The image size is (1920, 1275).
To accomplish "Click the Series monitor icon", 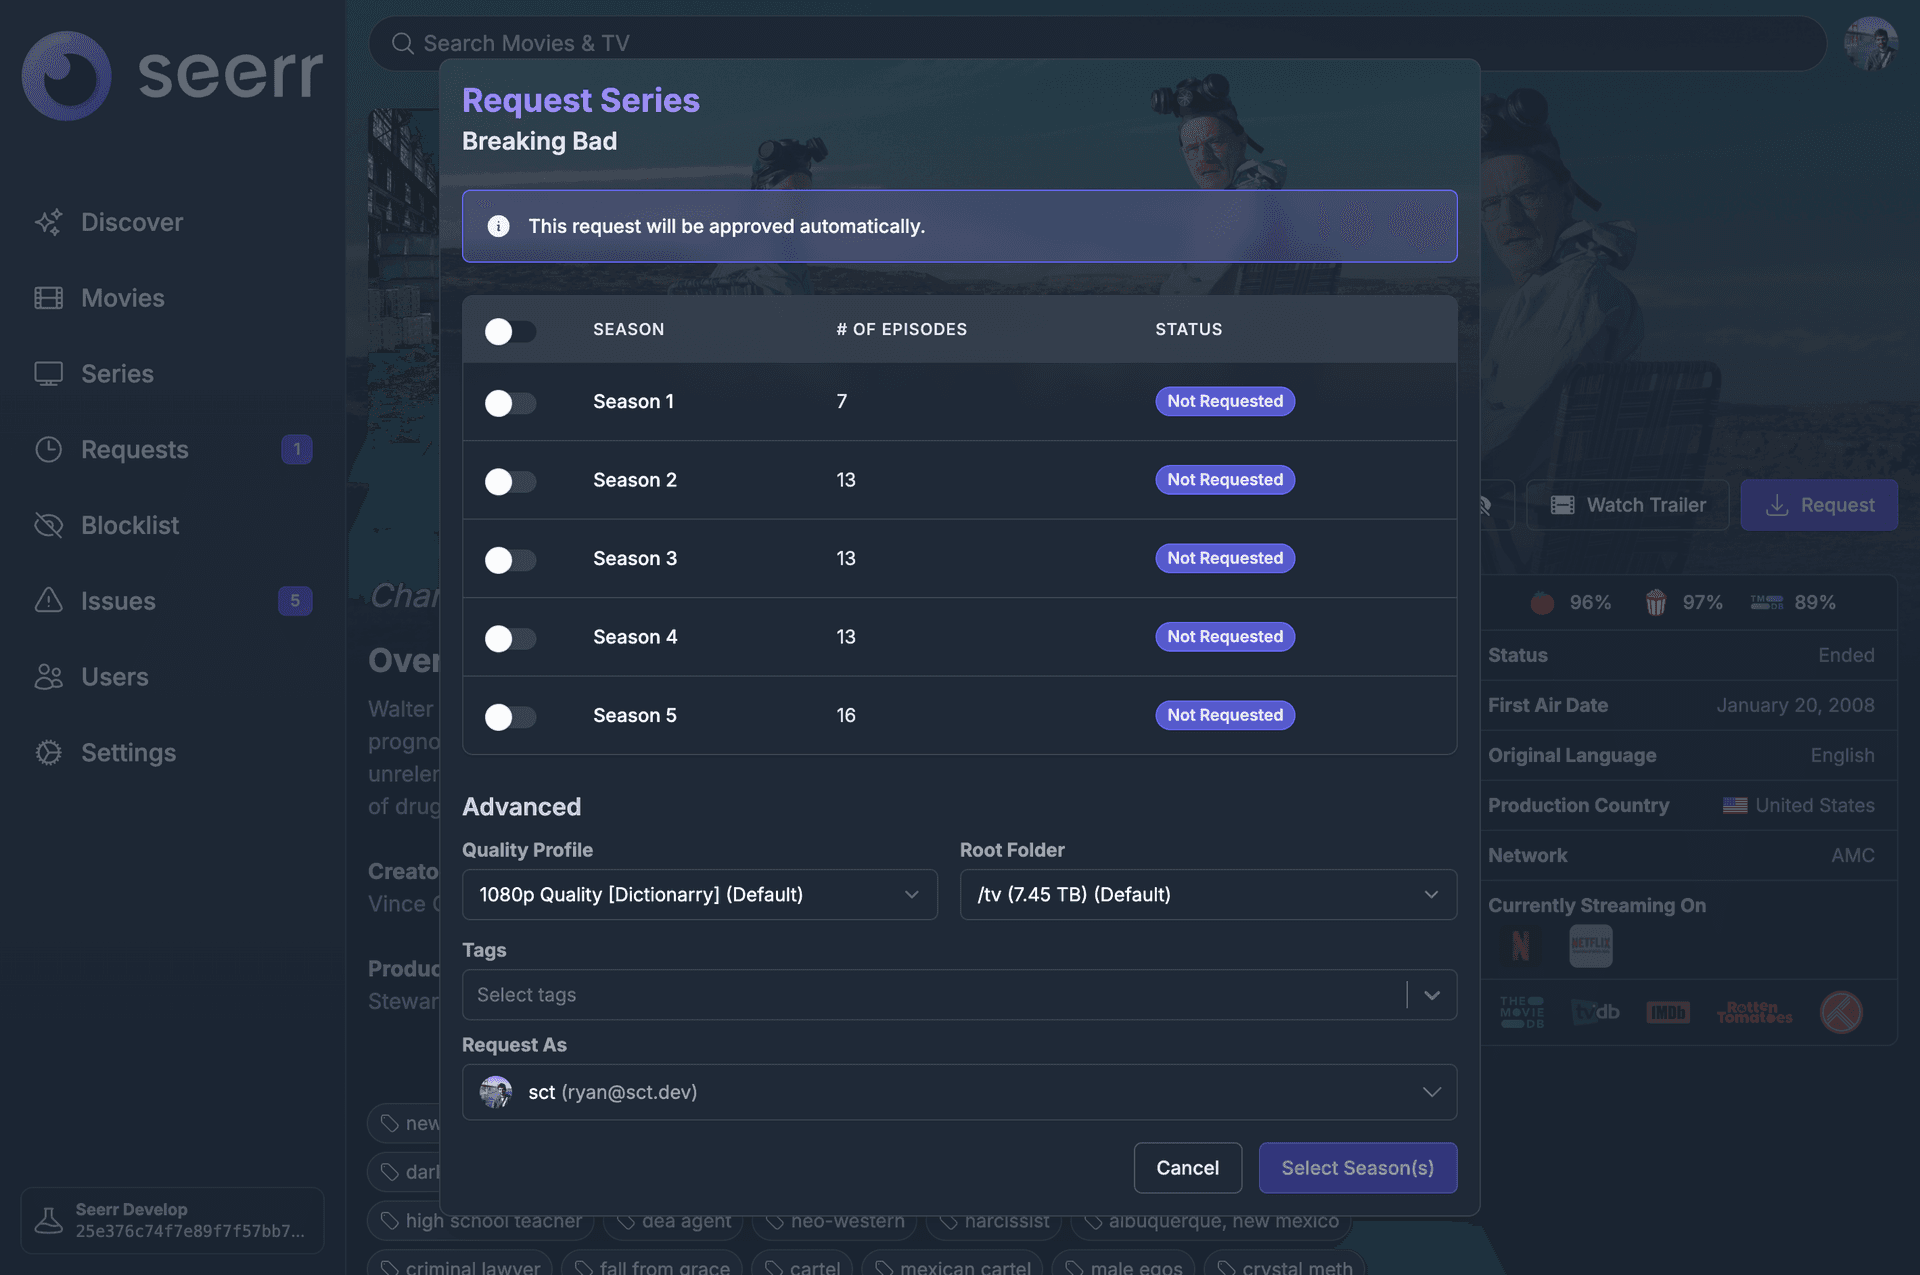I will (48, 374).
